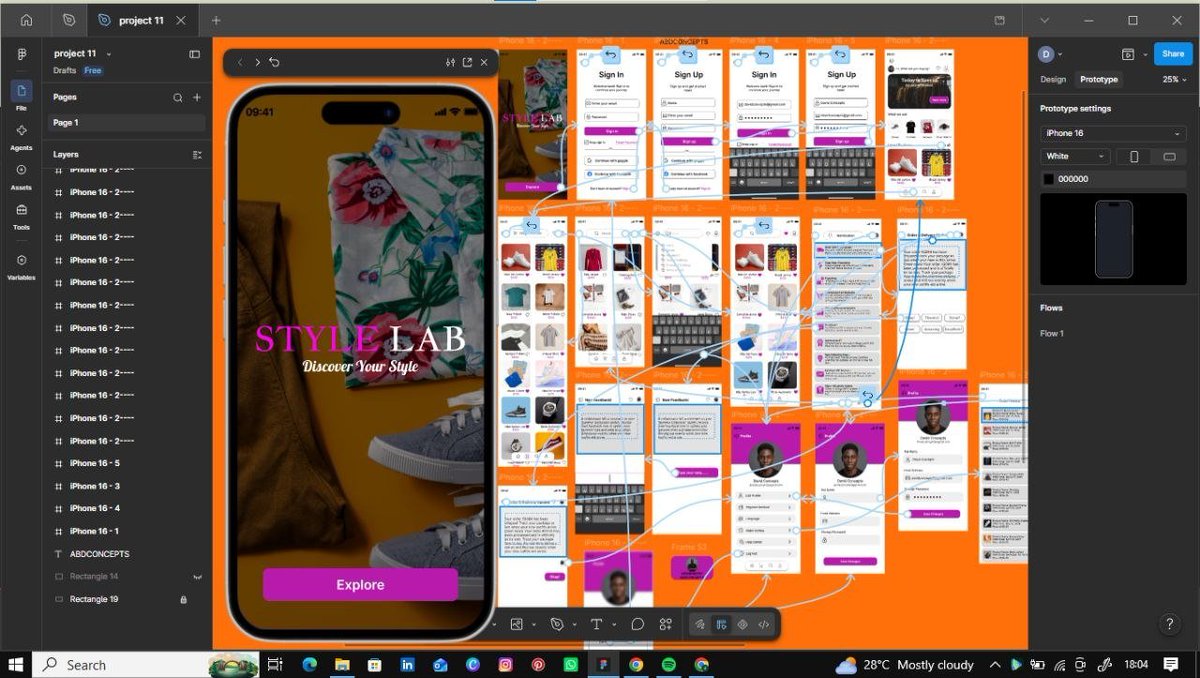Click the device preview thumbnail

[1113, 239]
